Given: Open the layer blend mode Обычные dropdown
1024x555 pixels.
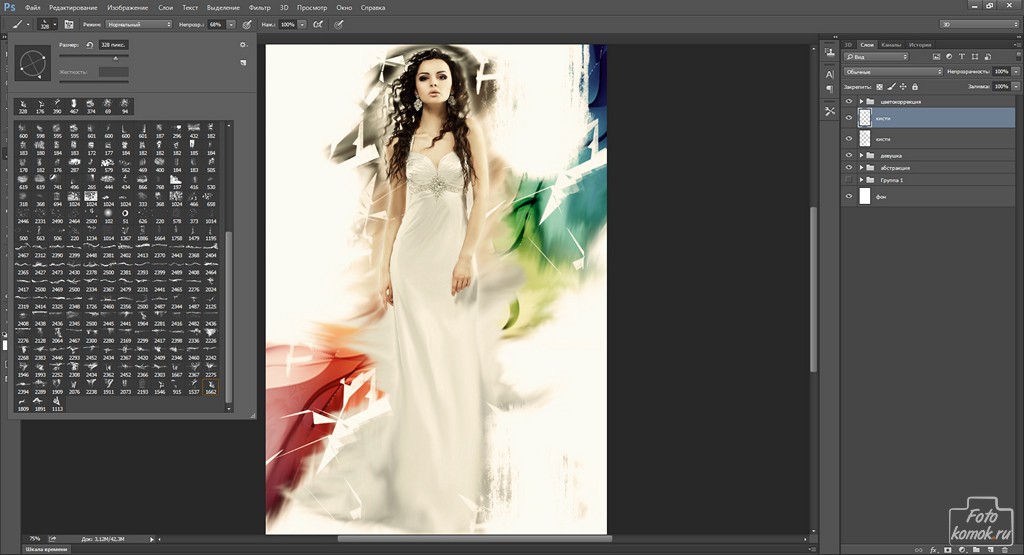Looking at the screenshot, I should tap(892, 72).
